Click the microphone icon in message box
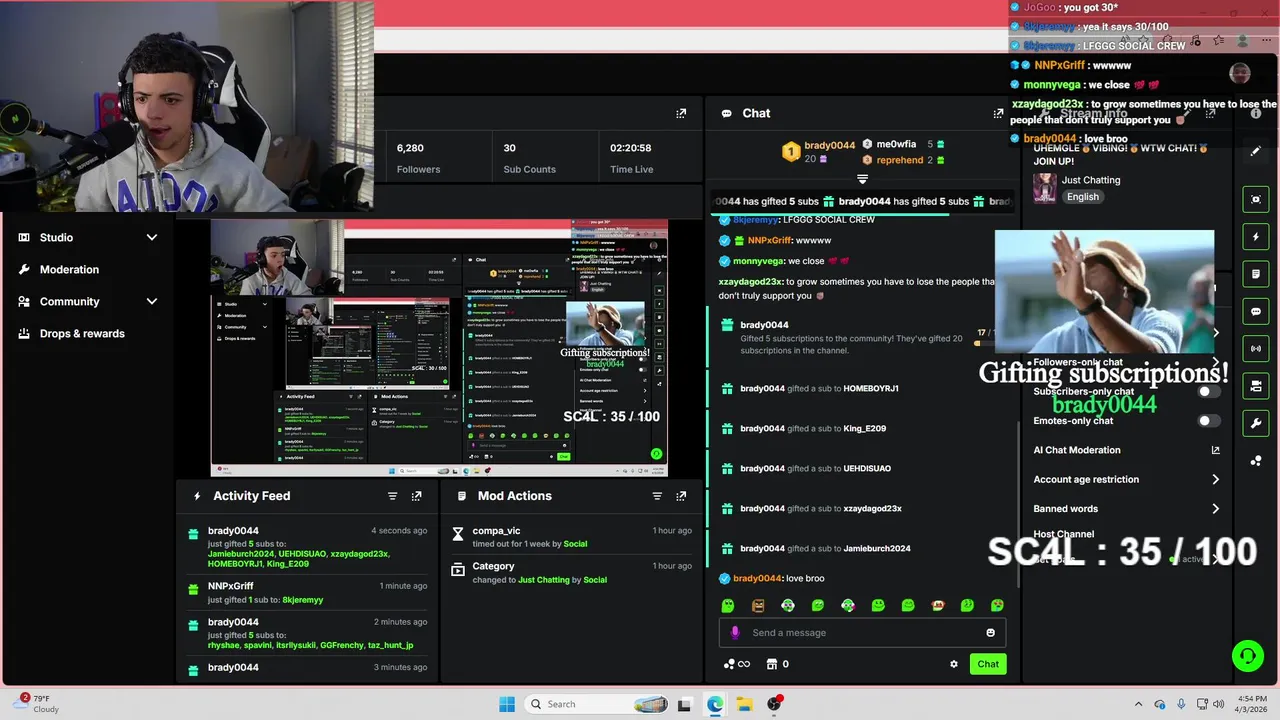This screenshot has width=1280, height=720. [735, 632]
